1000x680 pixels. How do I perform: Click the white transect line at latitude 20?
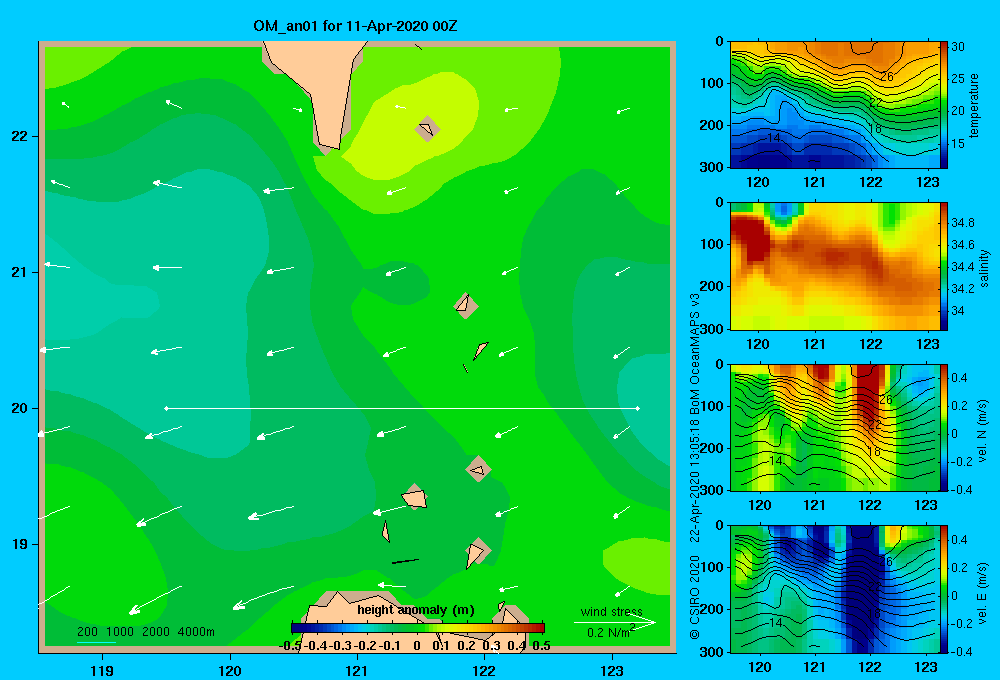(402, 408)
